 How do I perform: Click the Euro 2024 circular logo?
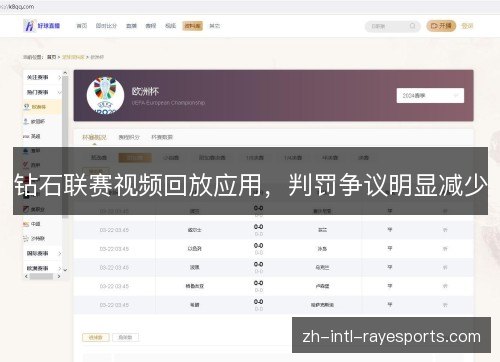(105, 95)
